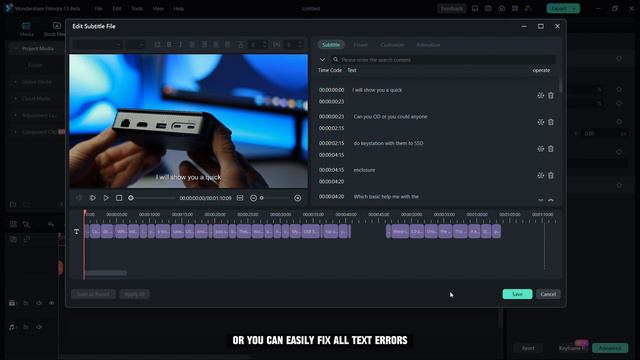The image size is (640, 360).
Task: Cancel the subtitle editing dialog
Action: point(548,294)
